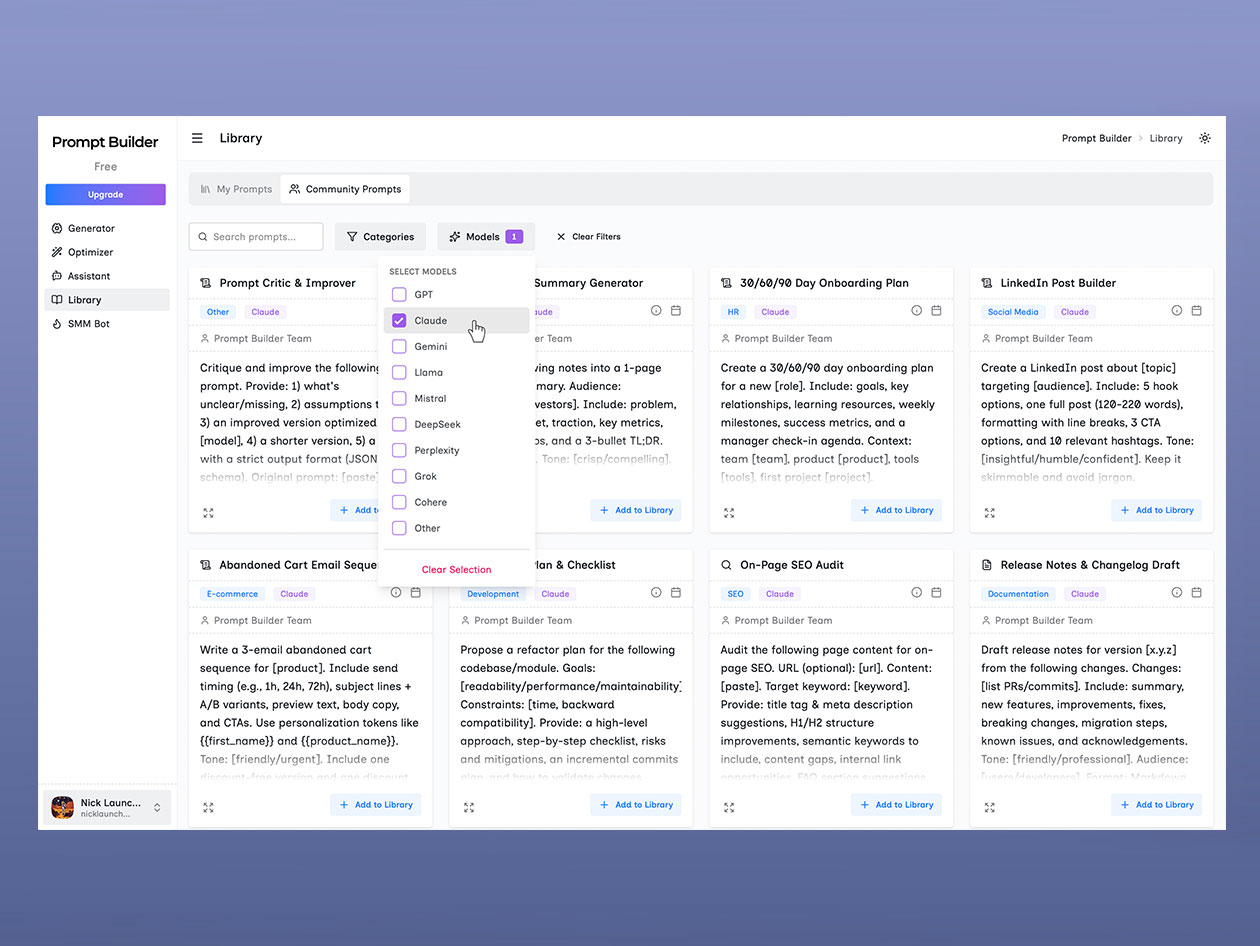Viewport: 1260px width, 946px height.
Task: Open the Library breadcrumb link
Action: [1166, 138]
